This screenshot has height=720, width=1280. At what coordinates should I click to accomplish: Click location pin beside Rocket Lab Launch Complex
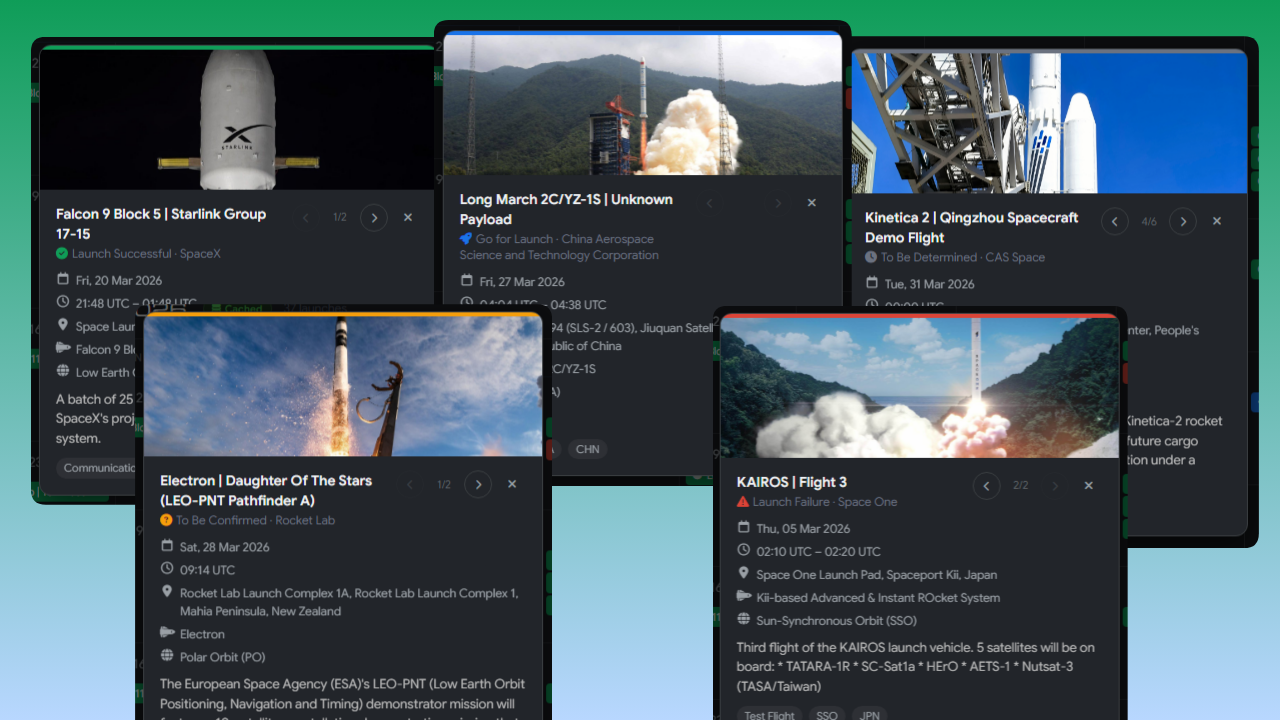click(x=167, y=592)
